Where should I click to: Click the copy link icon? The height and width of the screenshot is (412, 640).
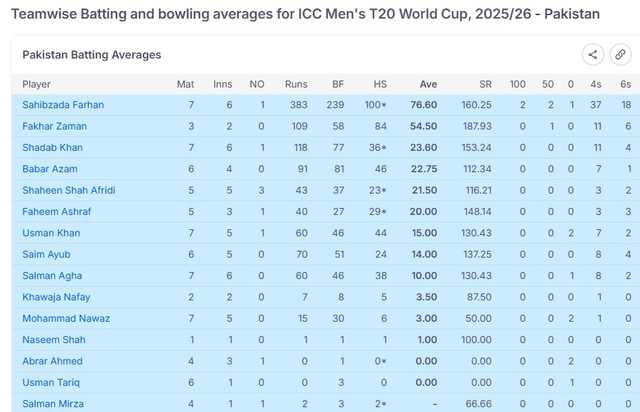click(x=620, y=55)
